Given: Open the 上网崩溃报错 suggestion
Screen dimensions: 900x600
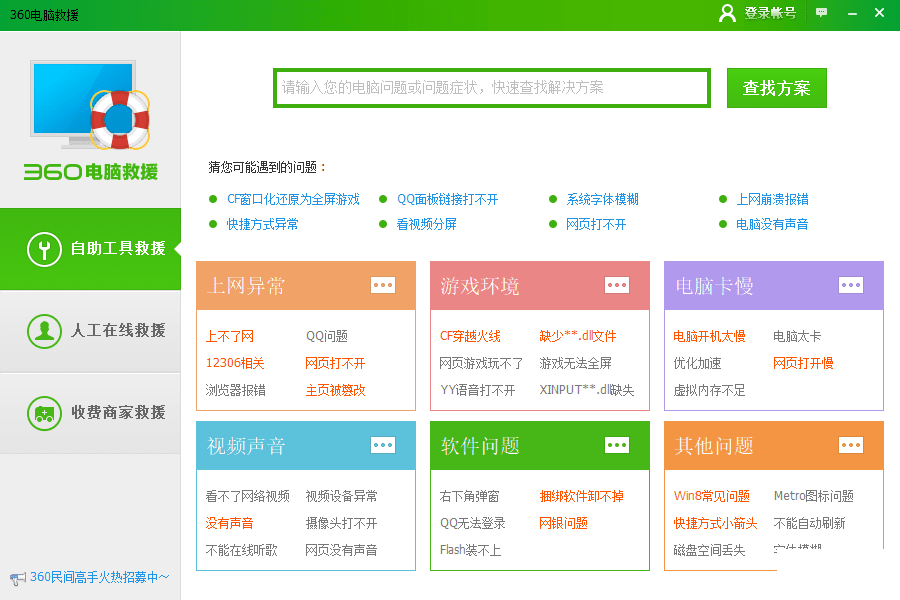Looking at the screenshot, I should [772, 199].
